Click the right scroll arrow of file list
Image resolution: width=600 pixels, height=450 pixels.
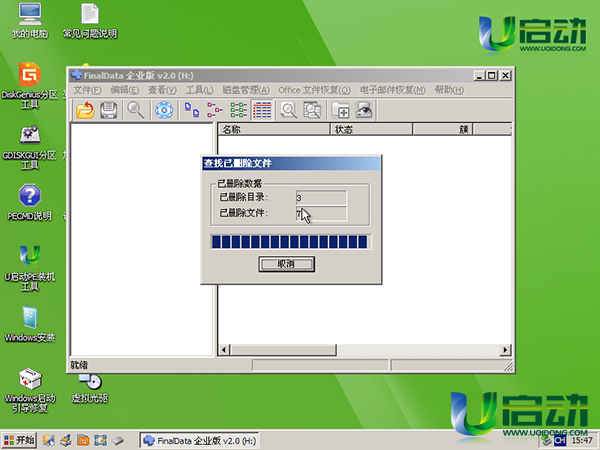[505, 350]
